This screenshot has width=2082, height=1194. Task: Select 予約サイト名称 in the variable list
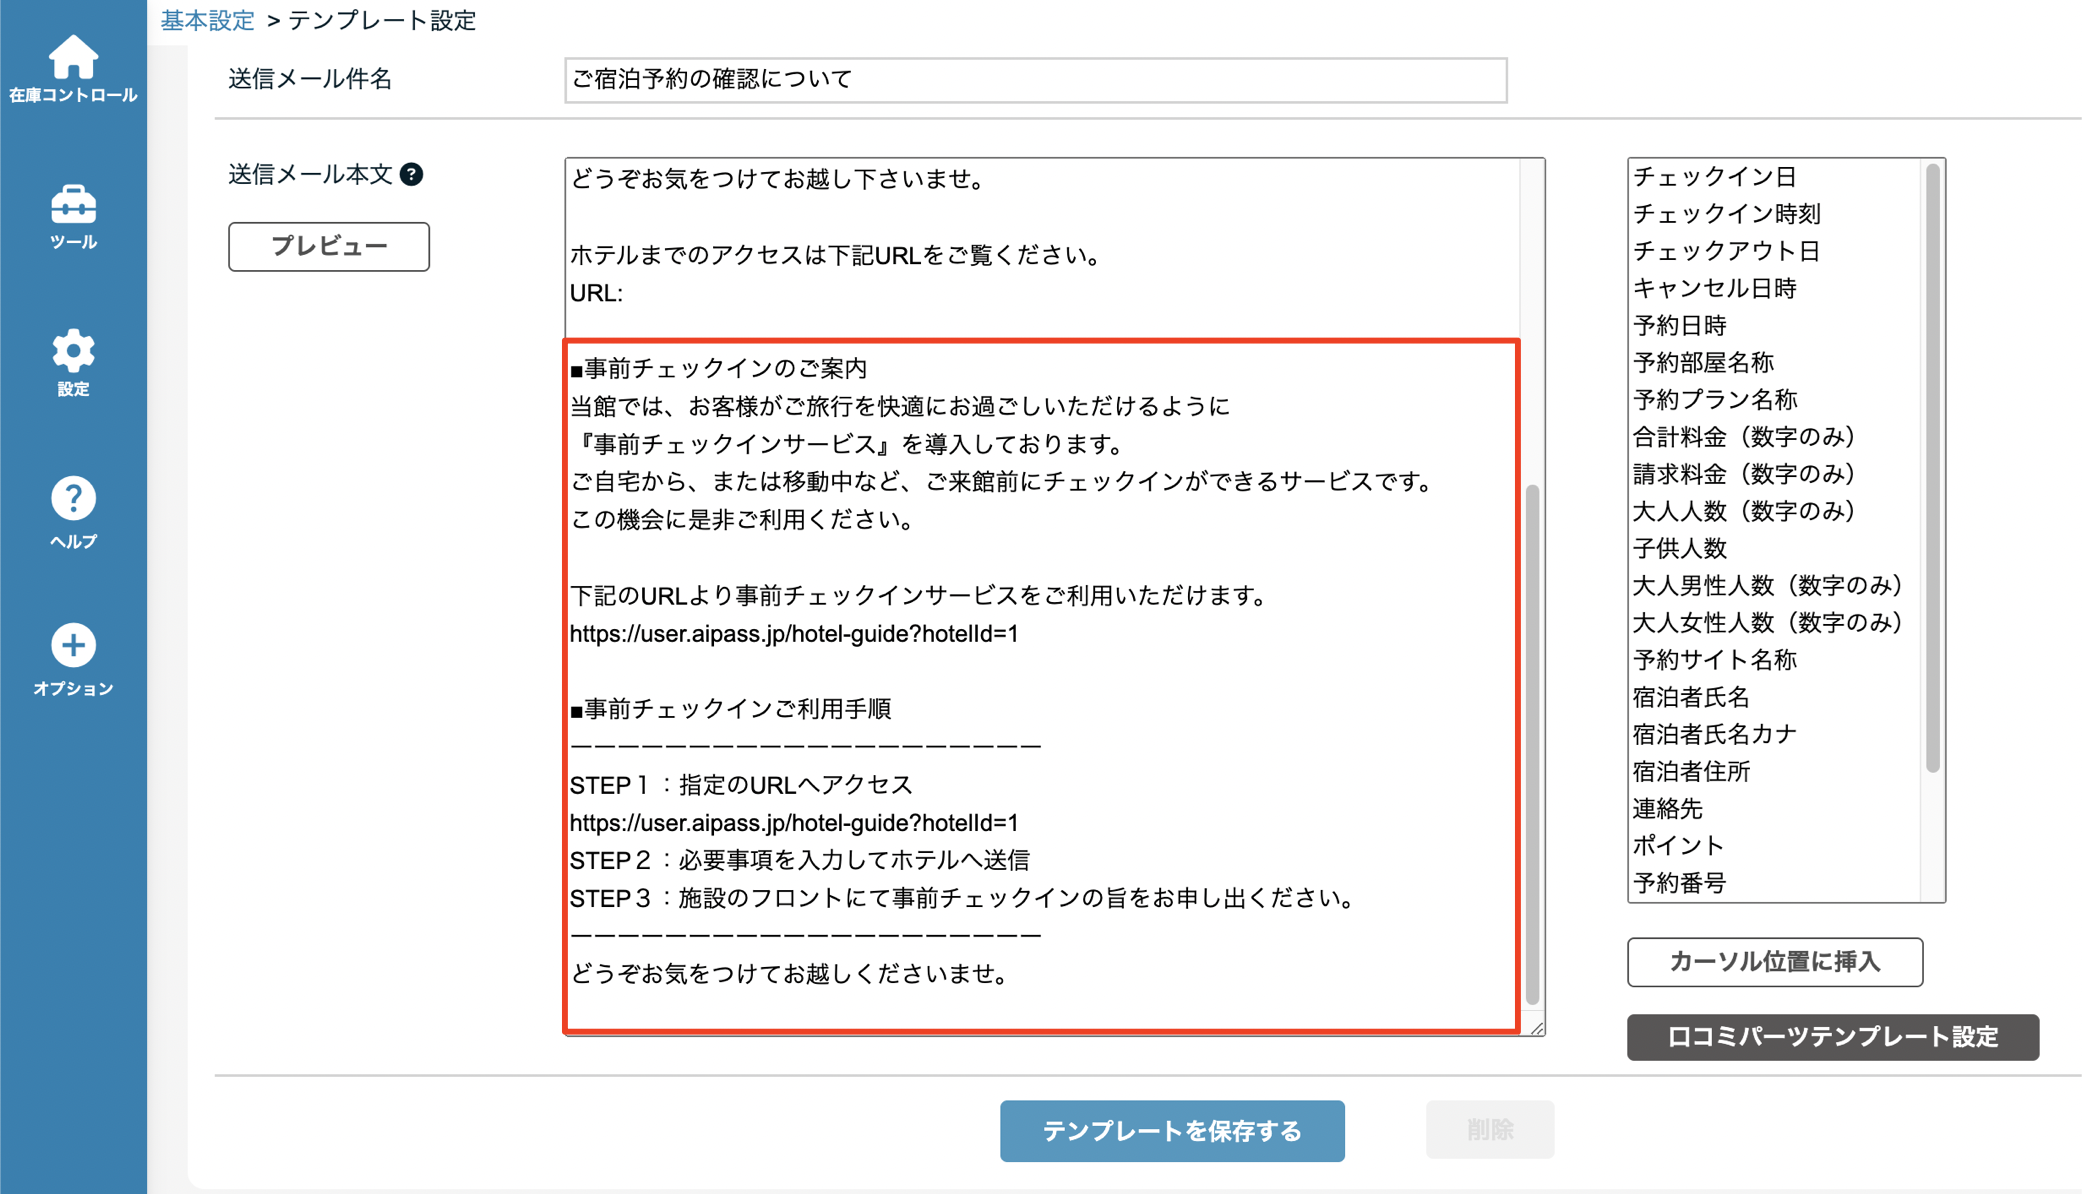click(1775, 659)
